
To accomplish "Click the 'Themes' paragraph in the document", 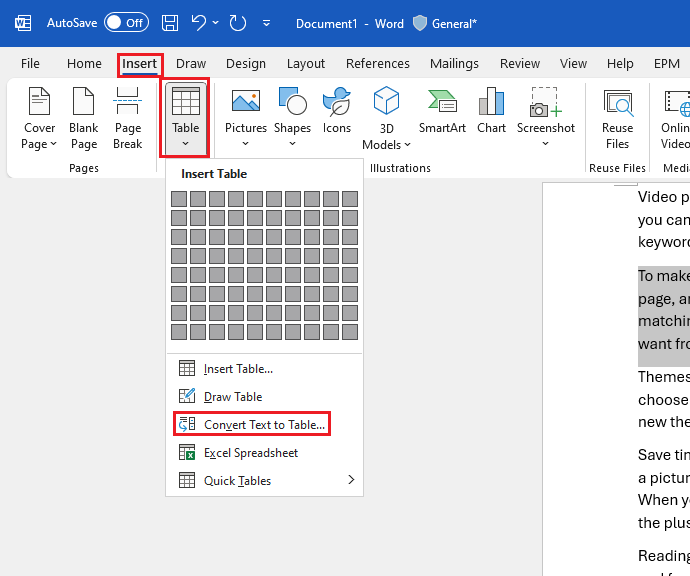I will pos(664,400).
